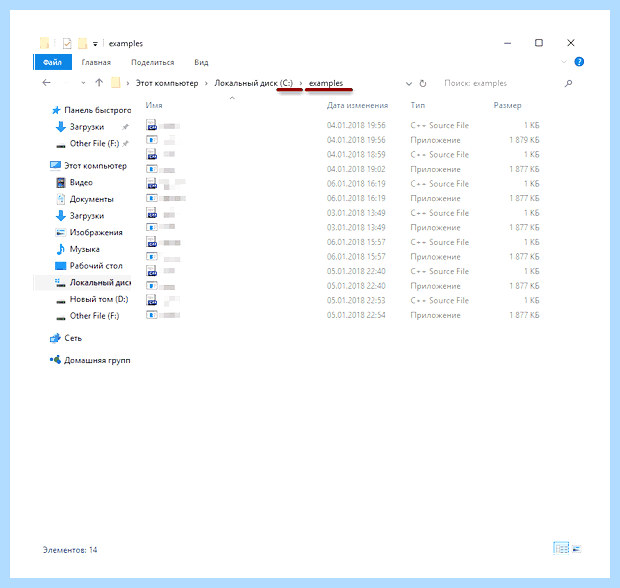Expand the address bar history dropdown

click(409, 83)
